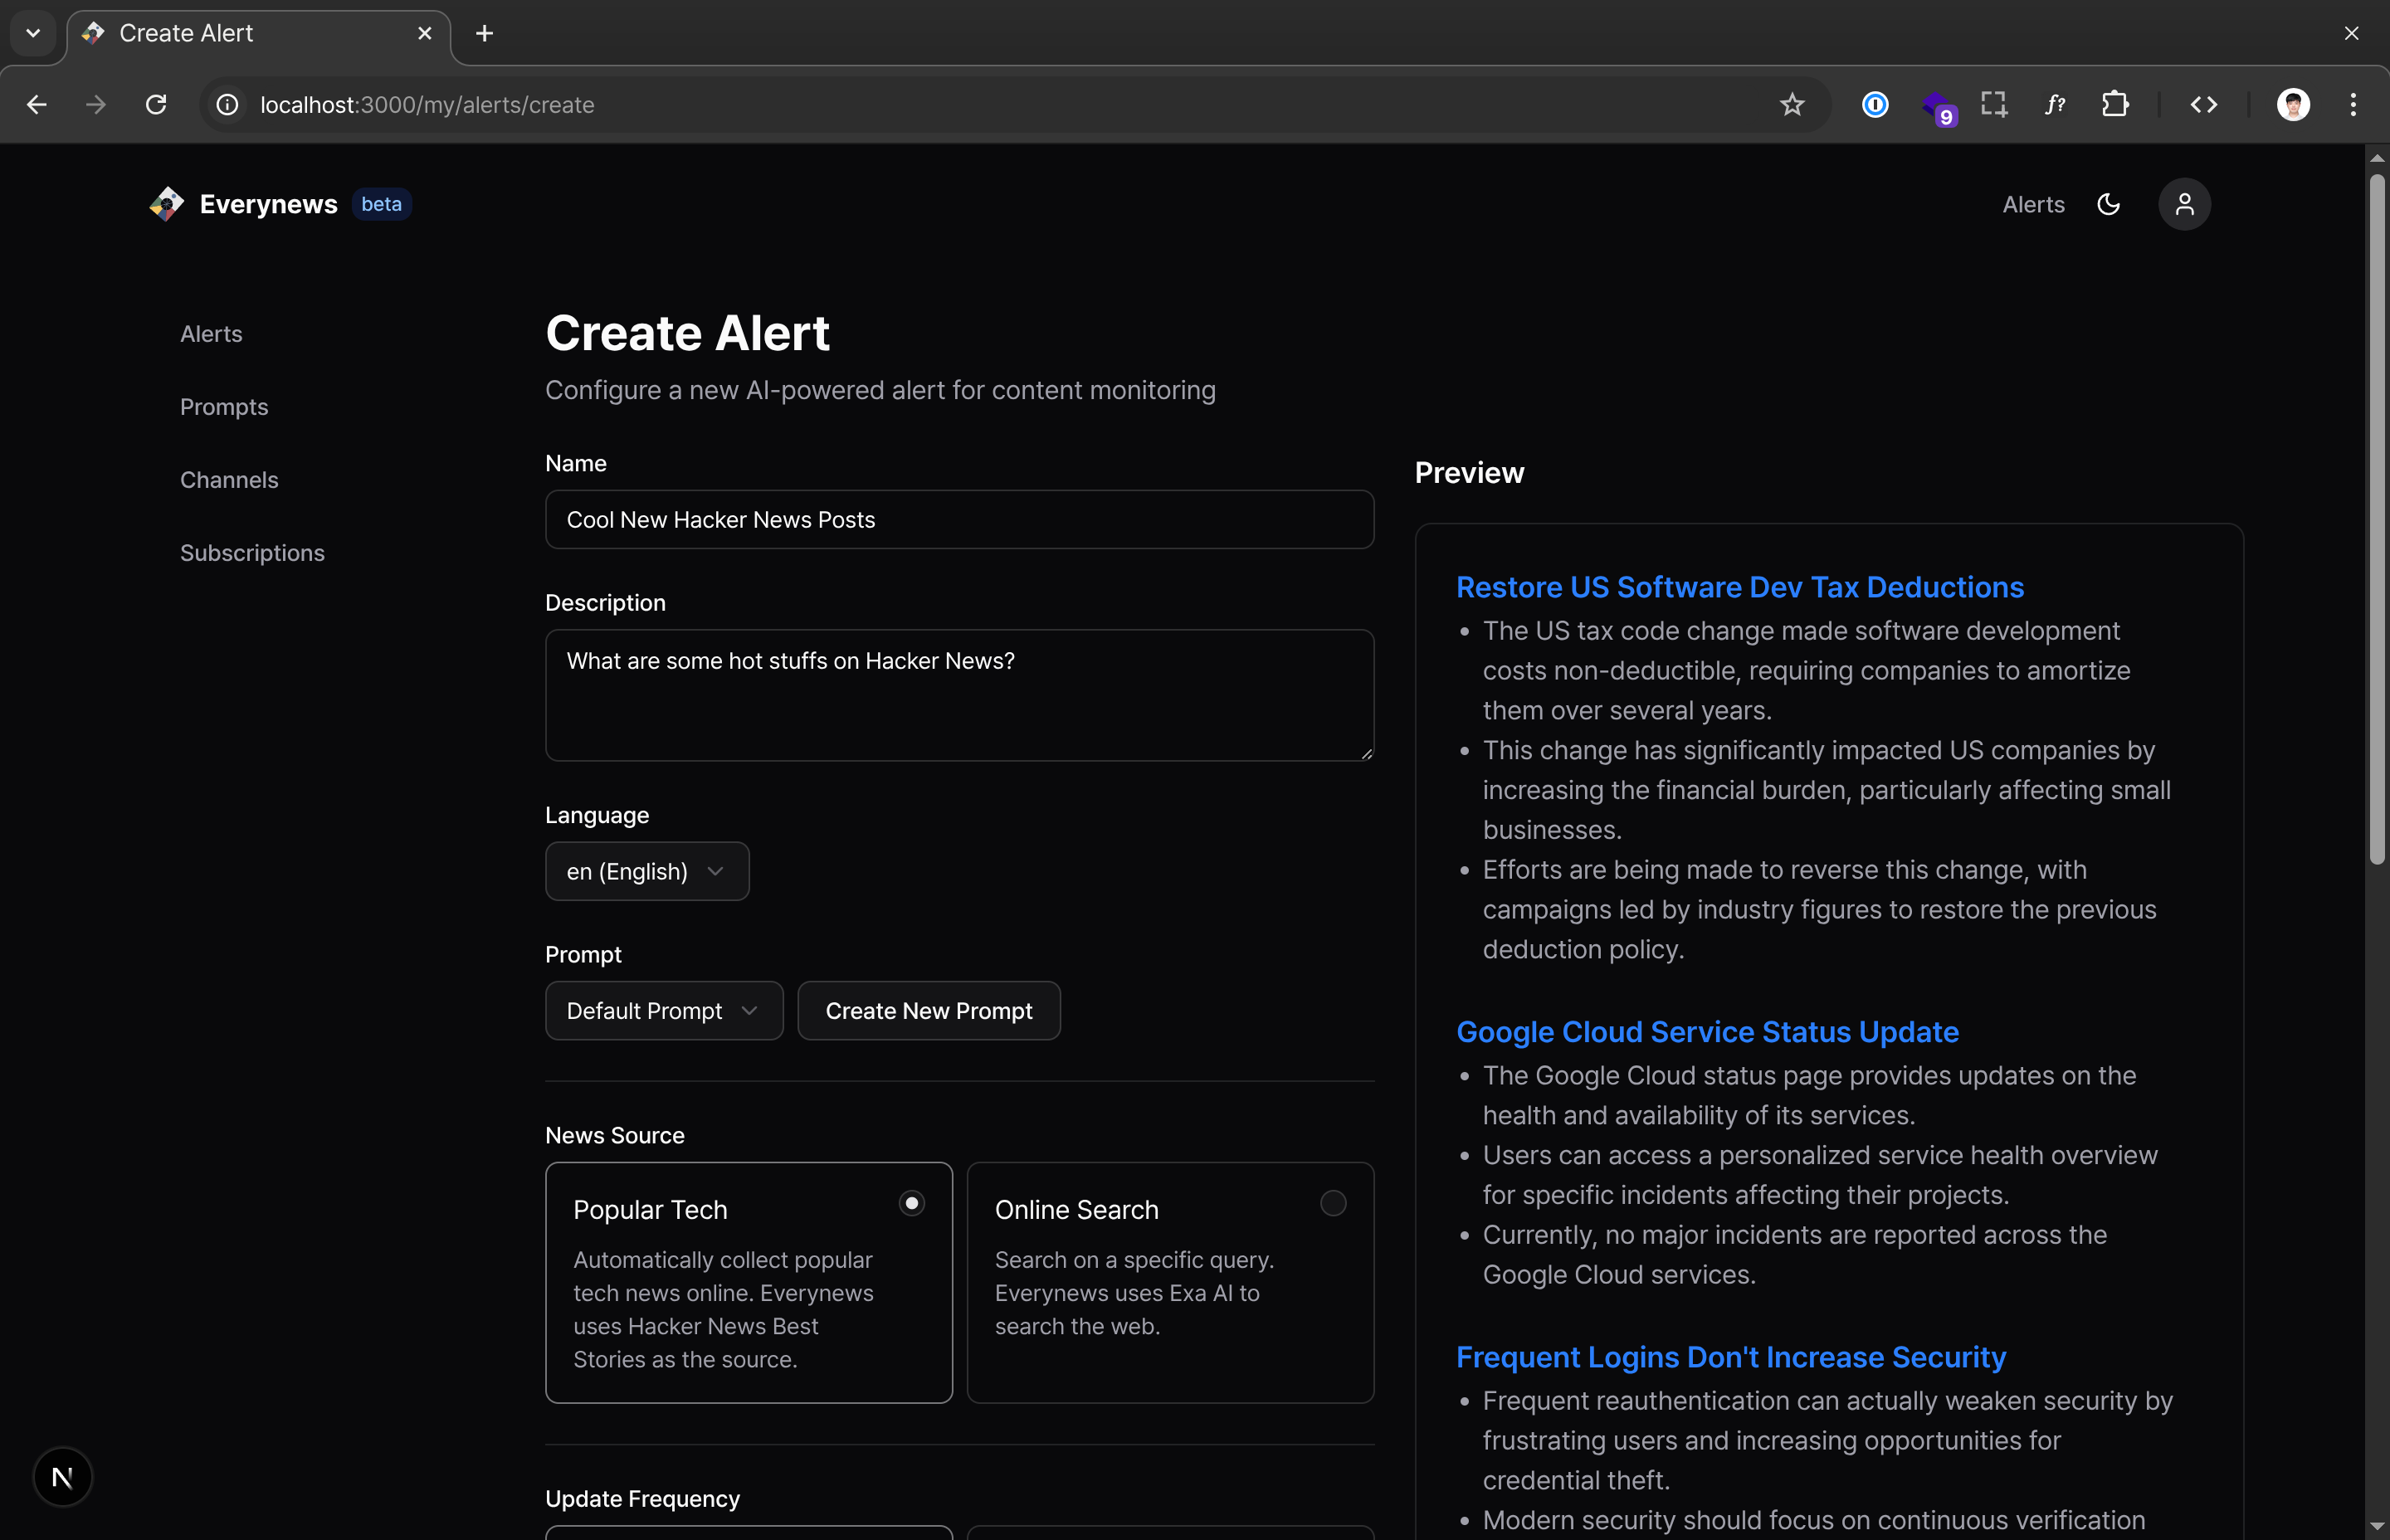Reload the page
The image size is (2390, 1540).
coord(156,104)
